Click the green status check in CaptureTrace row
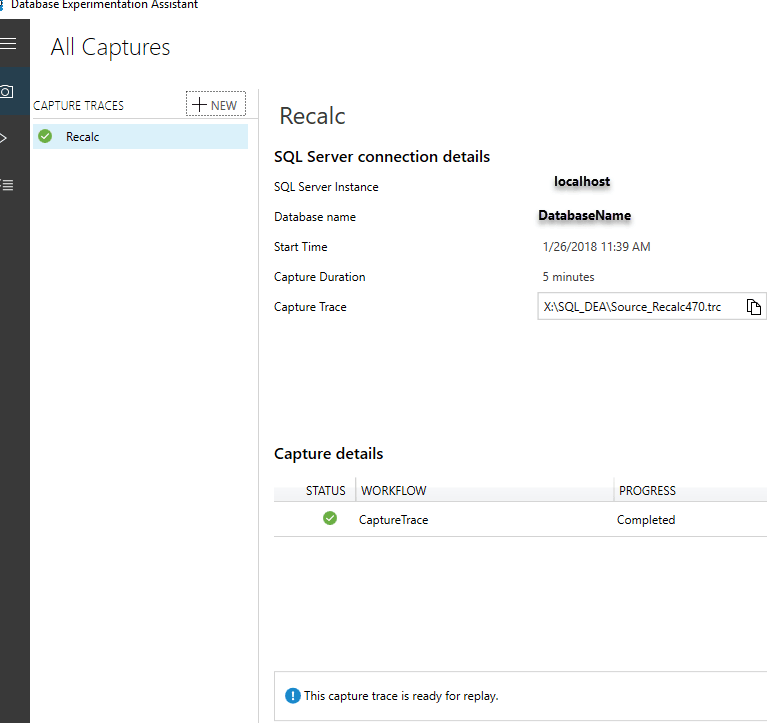This screenshot has width=767, height=723. [x=330, y=519]
